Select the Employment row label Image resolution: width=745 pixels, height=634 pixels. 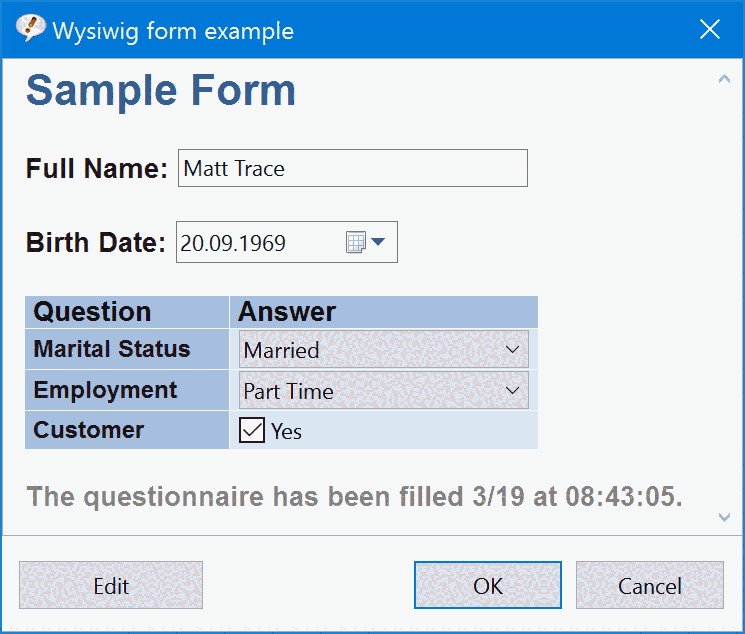pos(105,390)
